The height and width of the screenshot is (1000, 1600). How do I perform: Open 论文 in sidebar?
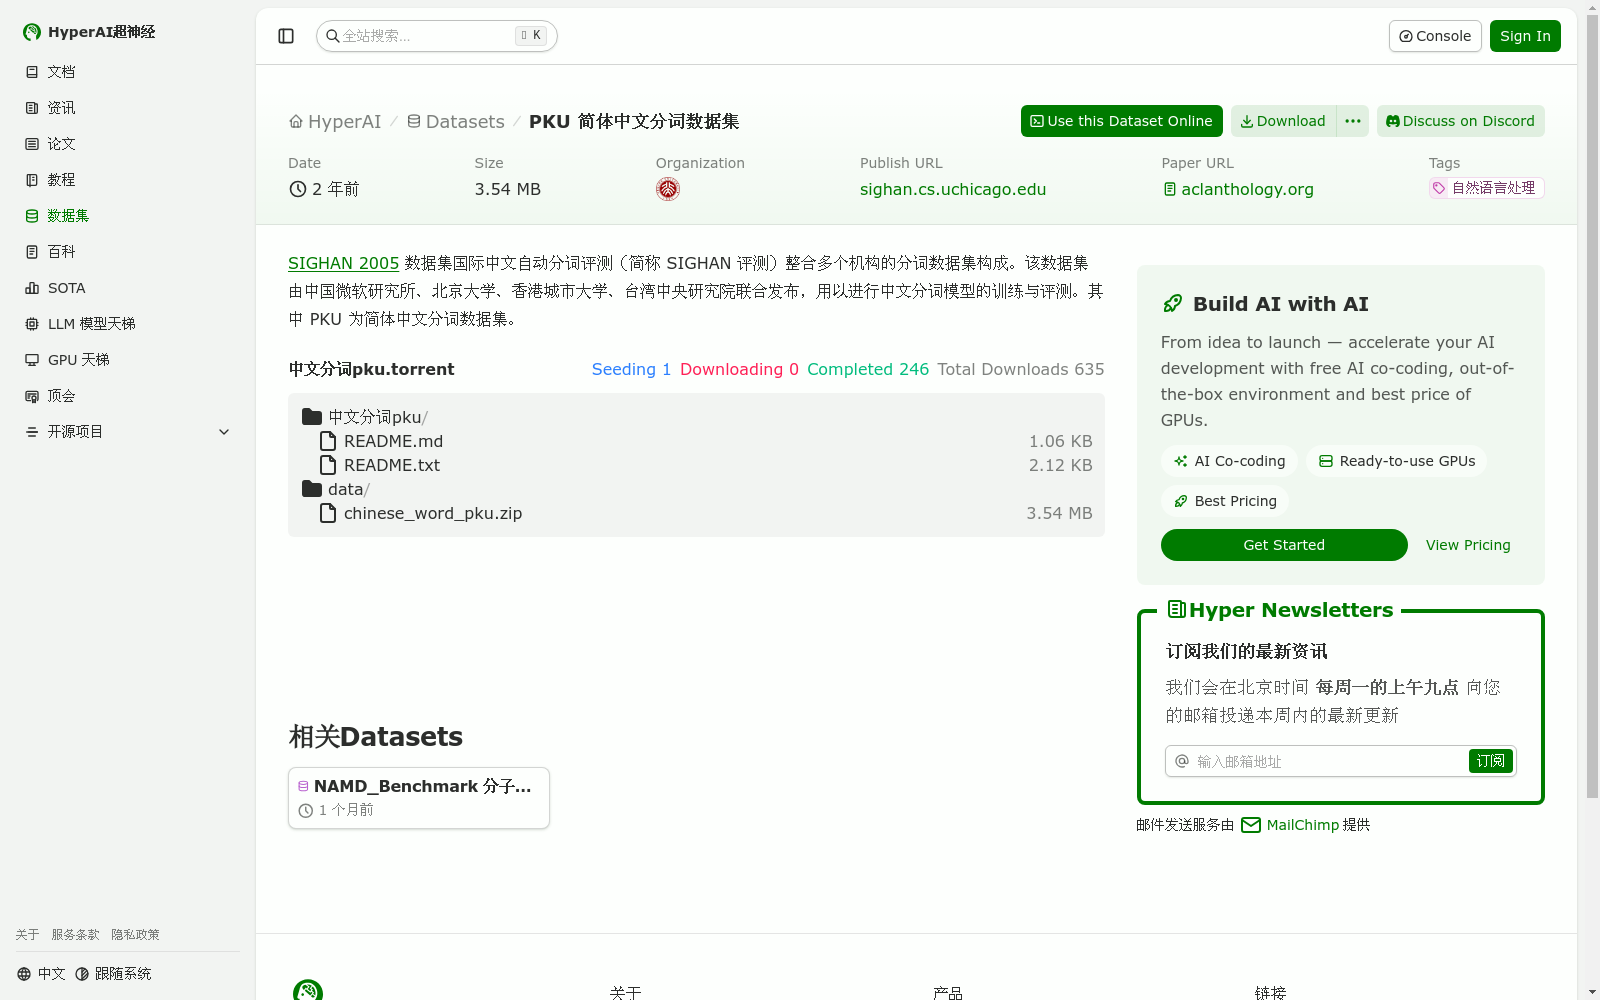point(128,144)
